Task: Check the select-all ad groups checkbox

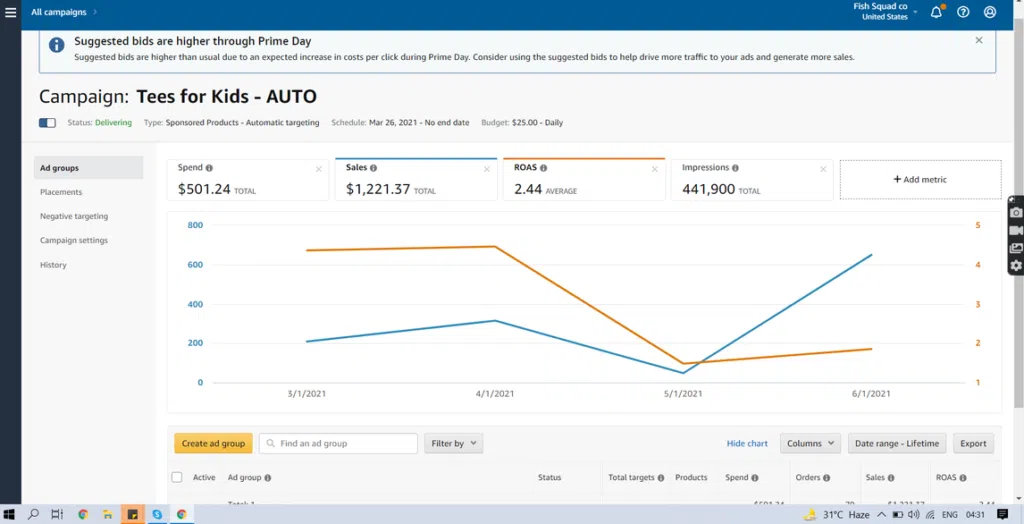Action: 177,478
